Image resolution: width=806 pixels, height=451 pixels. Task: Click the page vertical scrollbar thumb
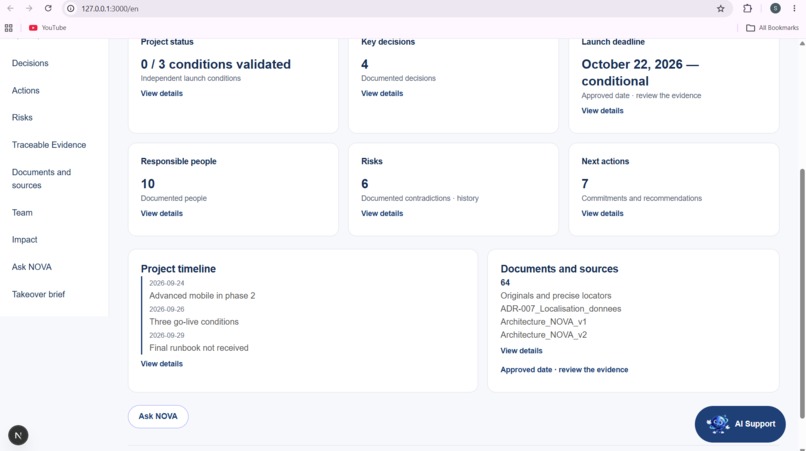[802, 293]
